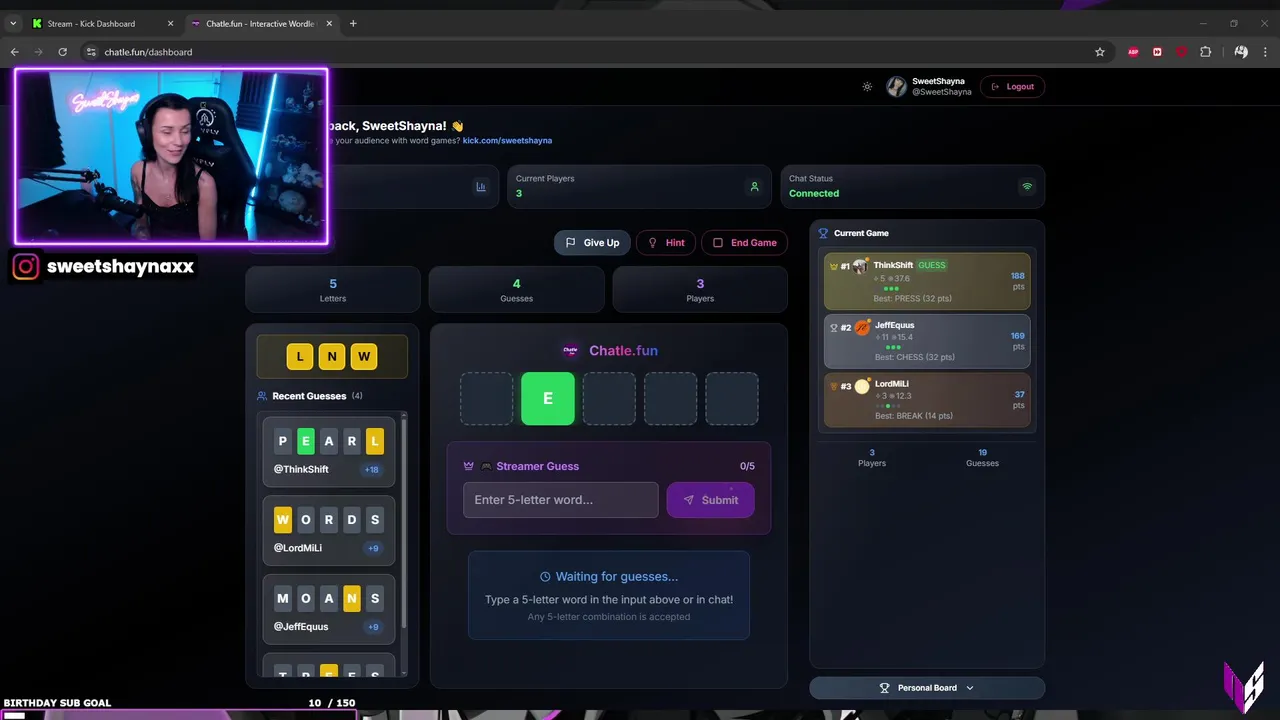Toggle the light/dark theme sun icon
1280x720 pixels.
(867, 87)
